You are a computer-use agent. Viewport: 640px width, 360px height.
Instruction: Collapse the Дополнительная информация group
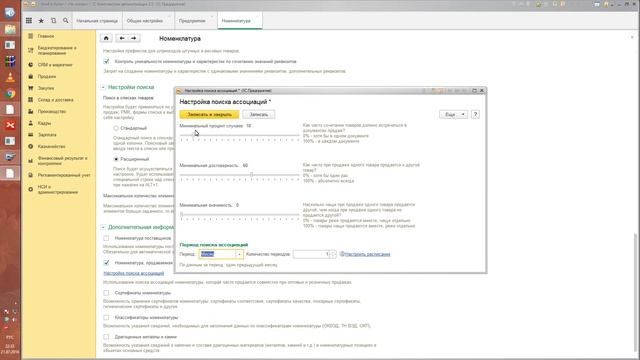(x=103, y=227)
